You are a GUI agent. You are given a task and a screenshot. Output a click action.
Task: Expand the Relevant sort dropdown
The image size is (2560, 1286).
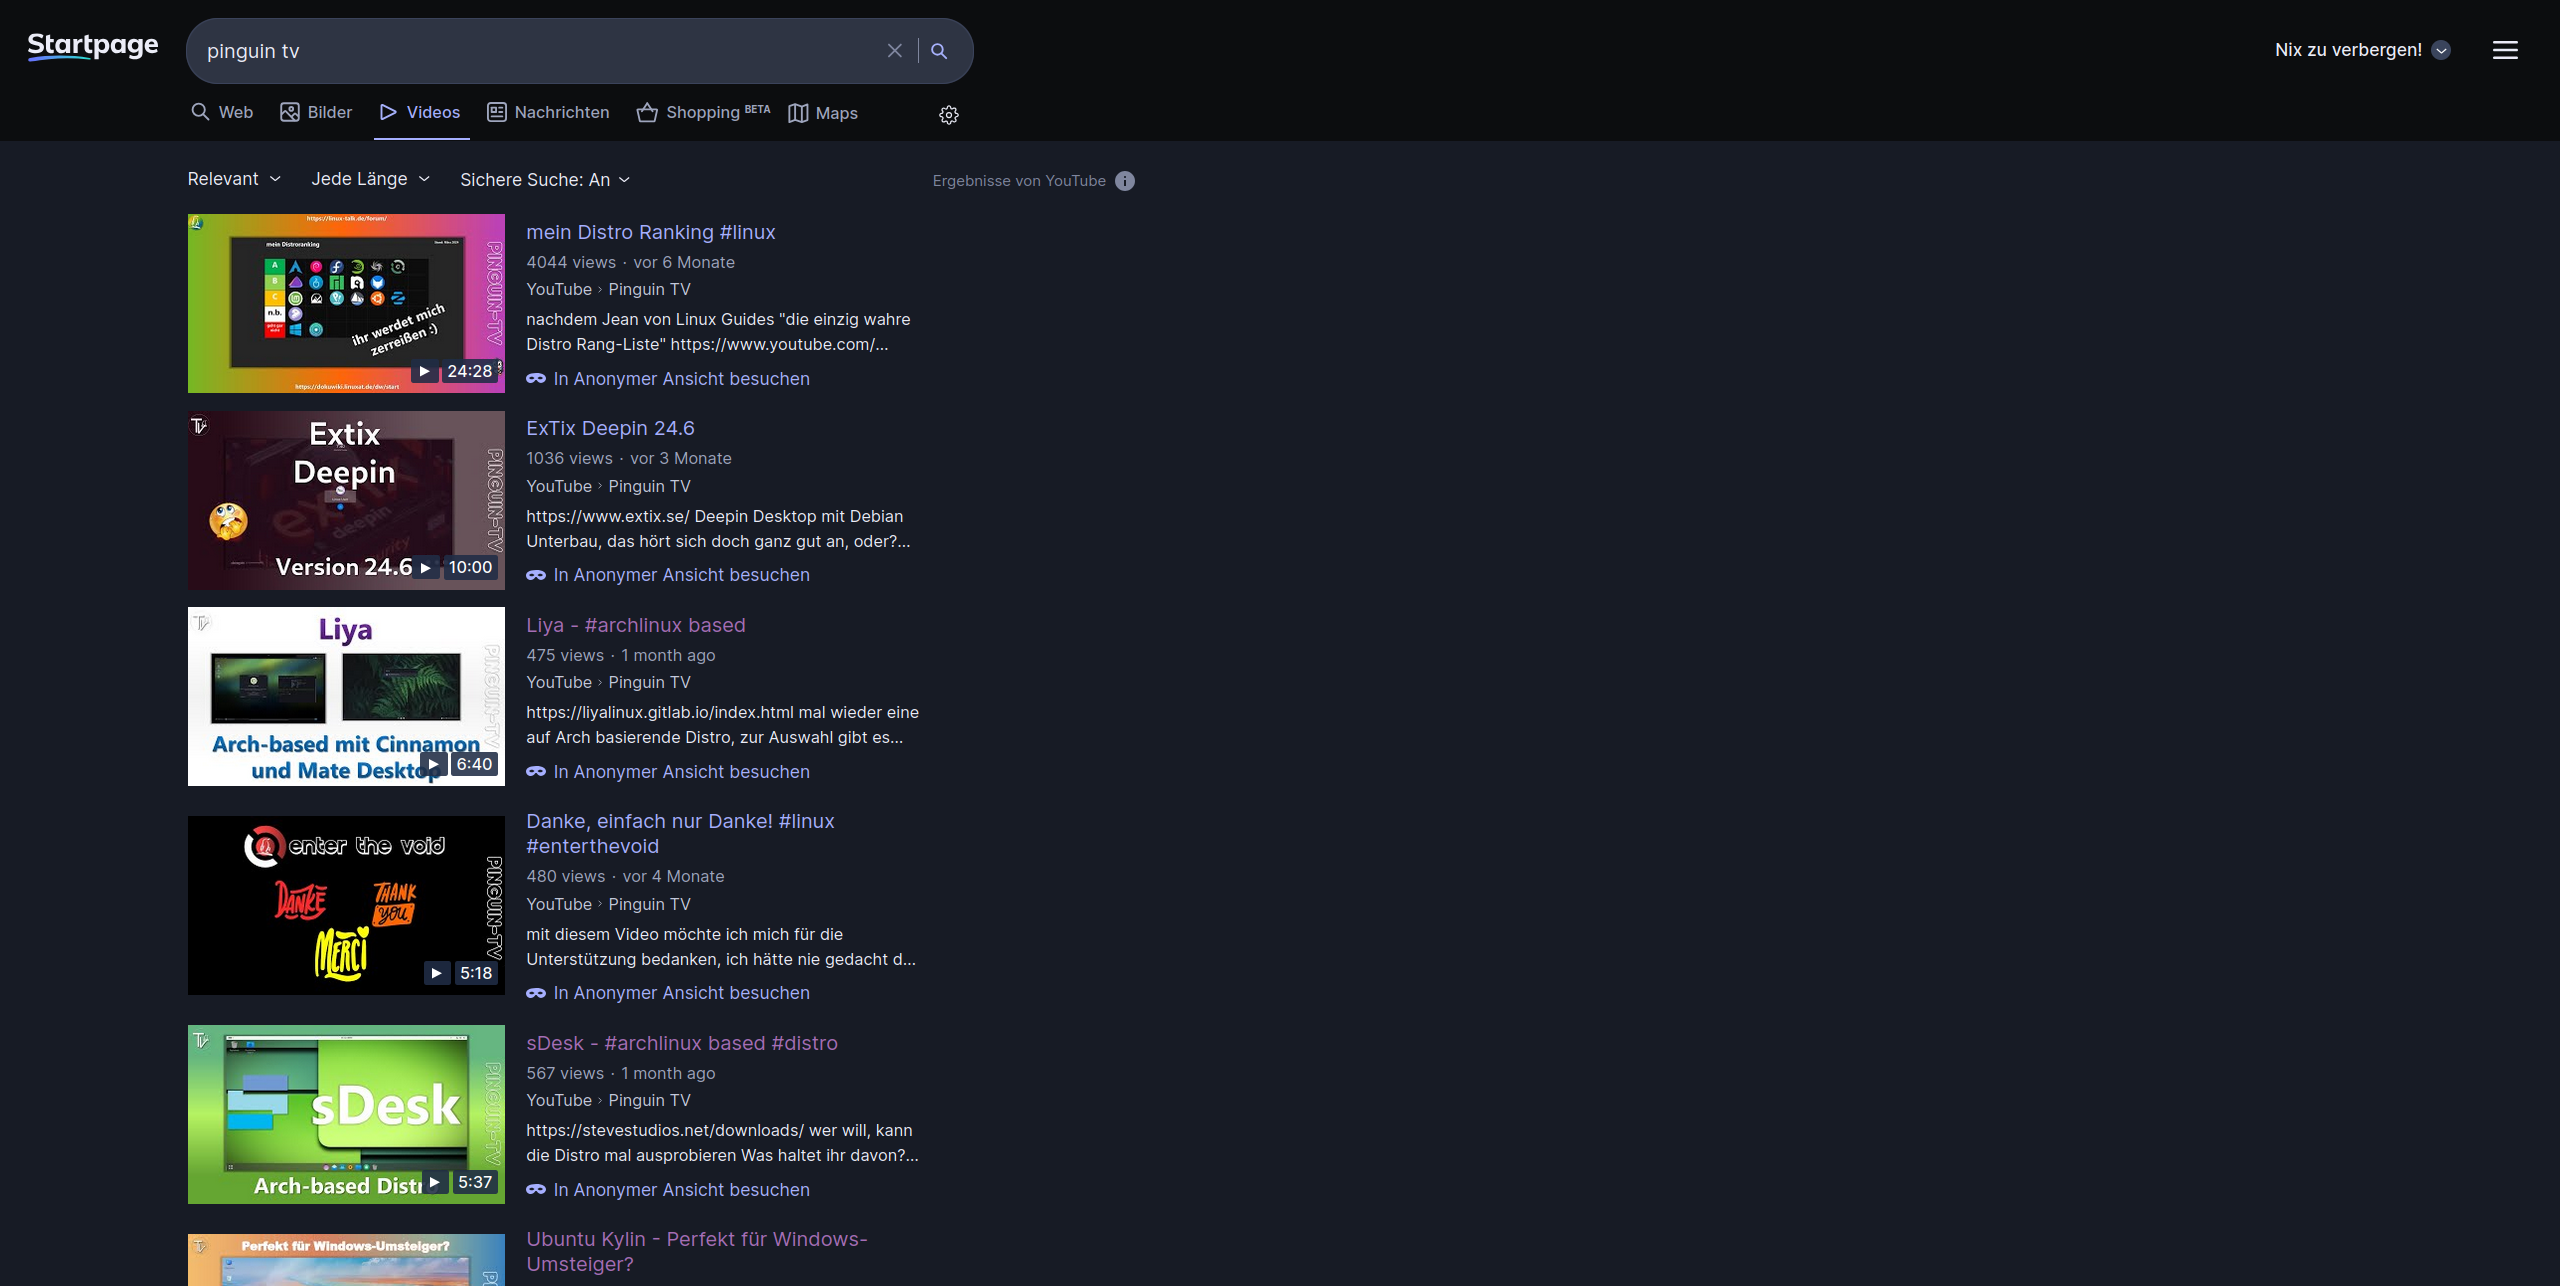(234, 179)
